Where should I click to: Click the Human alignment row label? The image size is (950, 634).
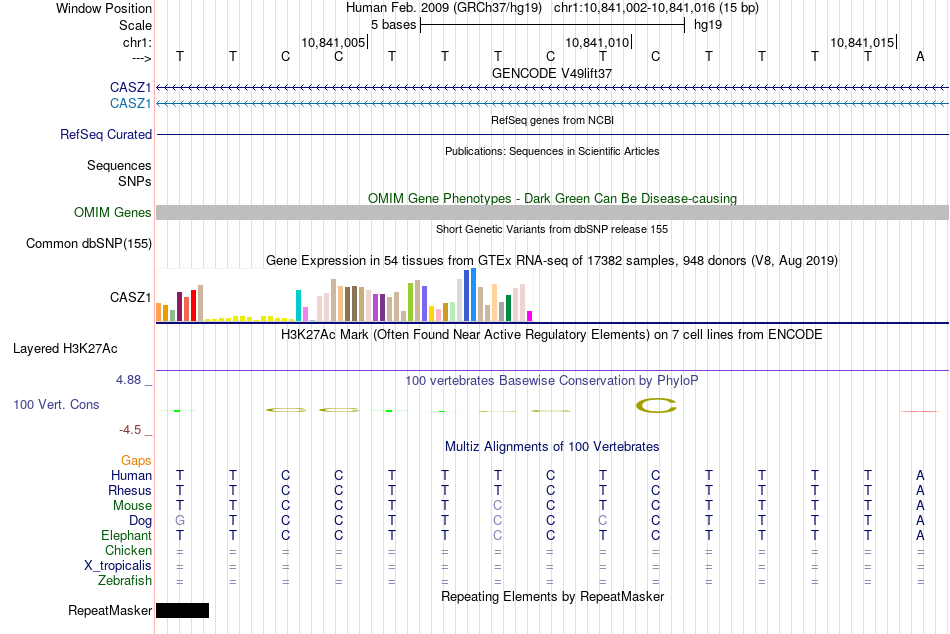[x=131, y=475]
